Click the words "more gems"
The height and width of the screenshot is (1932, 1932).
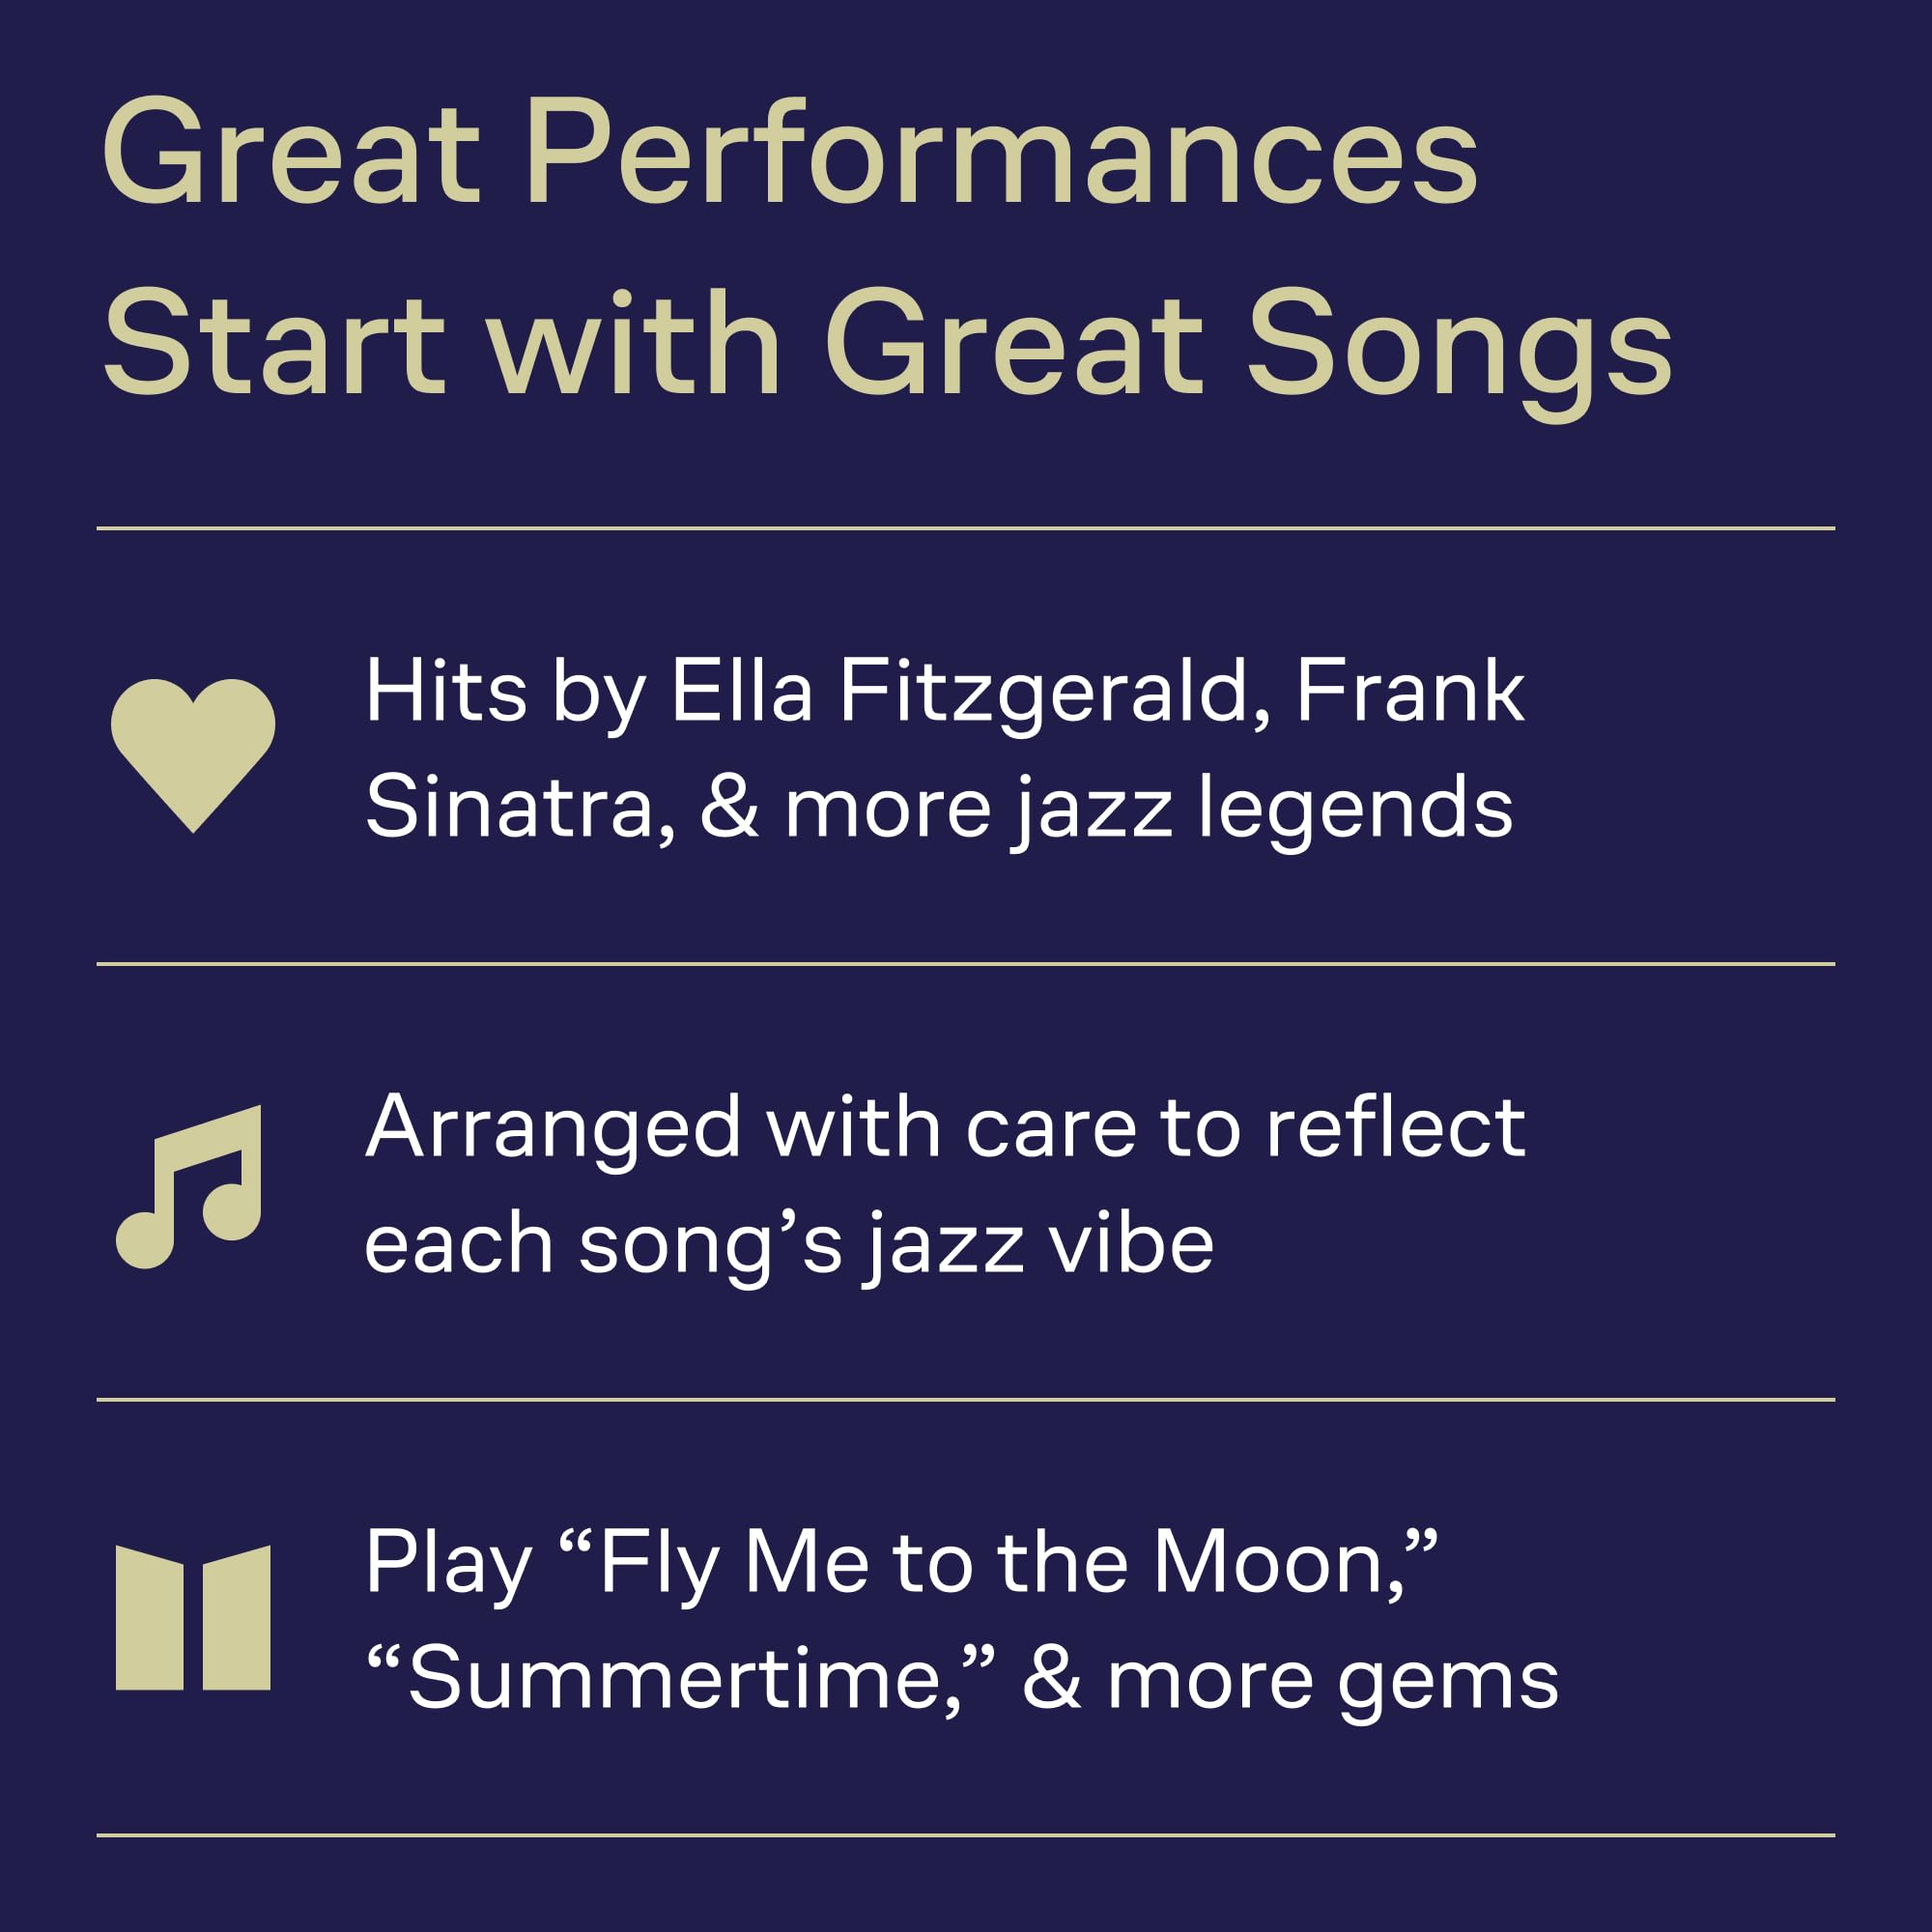(x=1332, y=1679)
